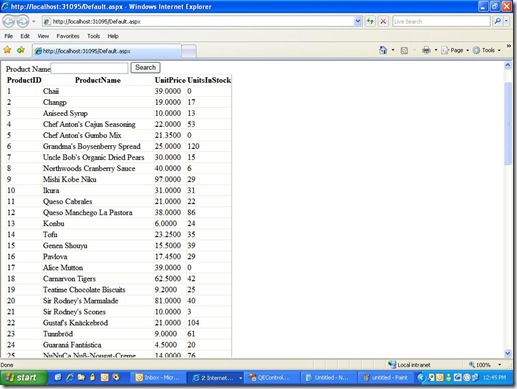Screen dimensions: 517x389
Task: Expand the Home button dropdown arrow
Action: coord(393,50)
